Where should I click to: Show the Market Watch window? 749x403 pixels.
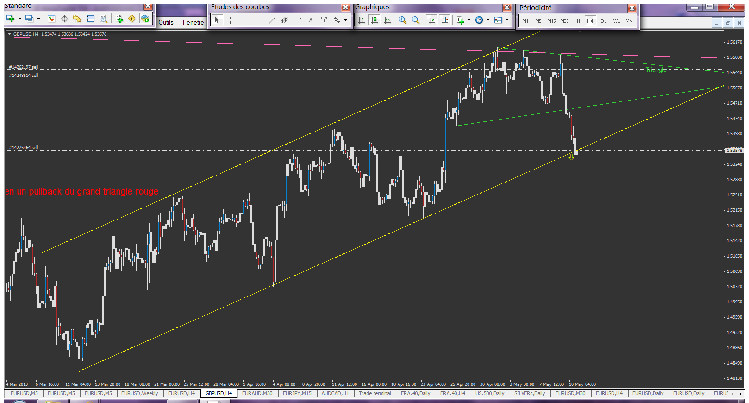(52, 19)
